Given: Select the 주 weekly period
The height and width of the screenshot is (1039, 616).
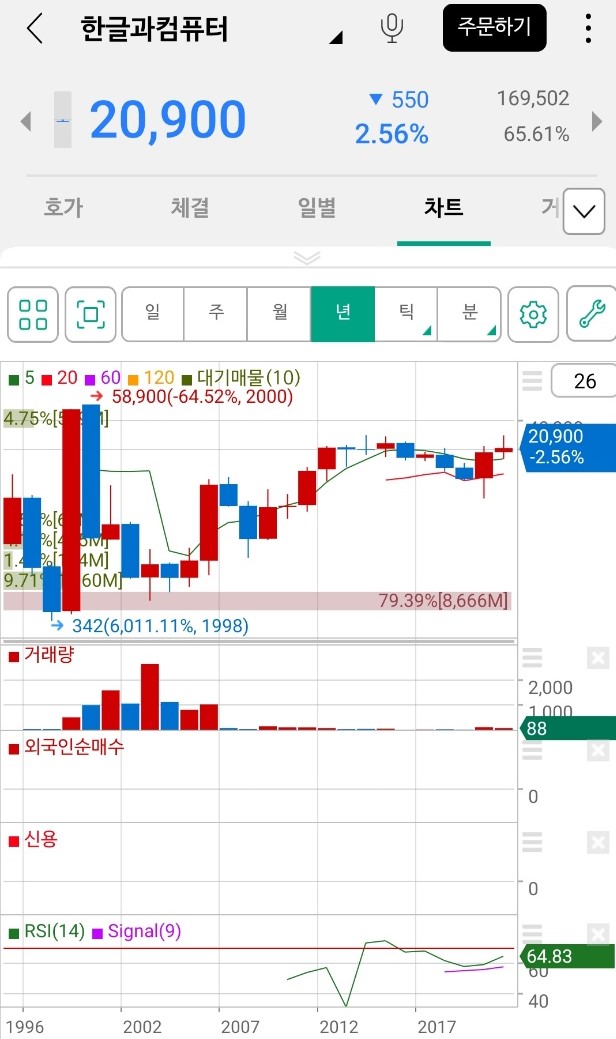Looking at the screenshot, I should 216,314.
